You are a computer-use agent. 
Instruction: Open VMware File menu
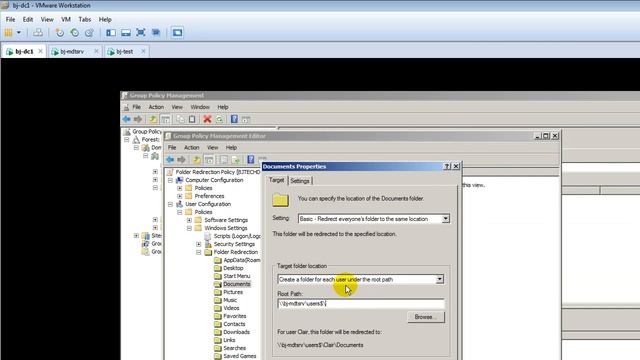[10, 19]
